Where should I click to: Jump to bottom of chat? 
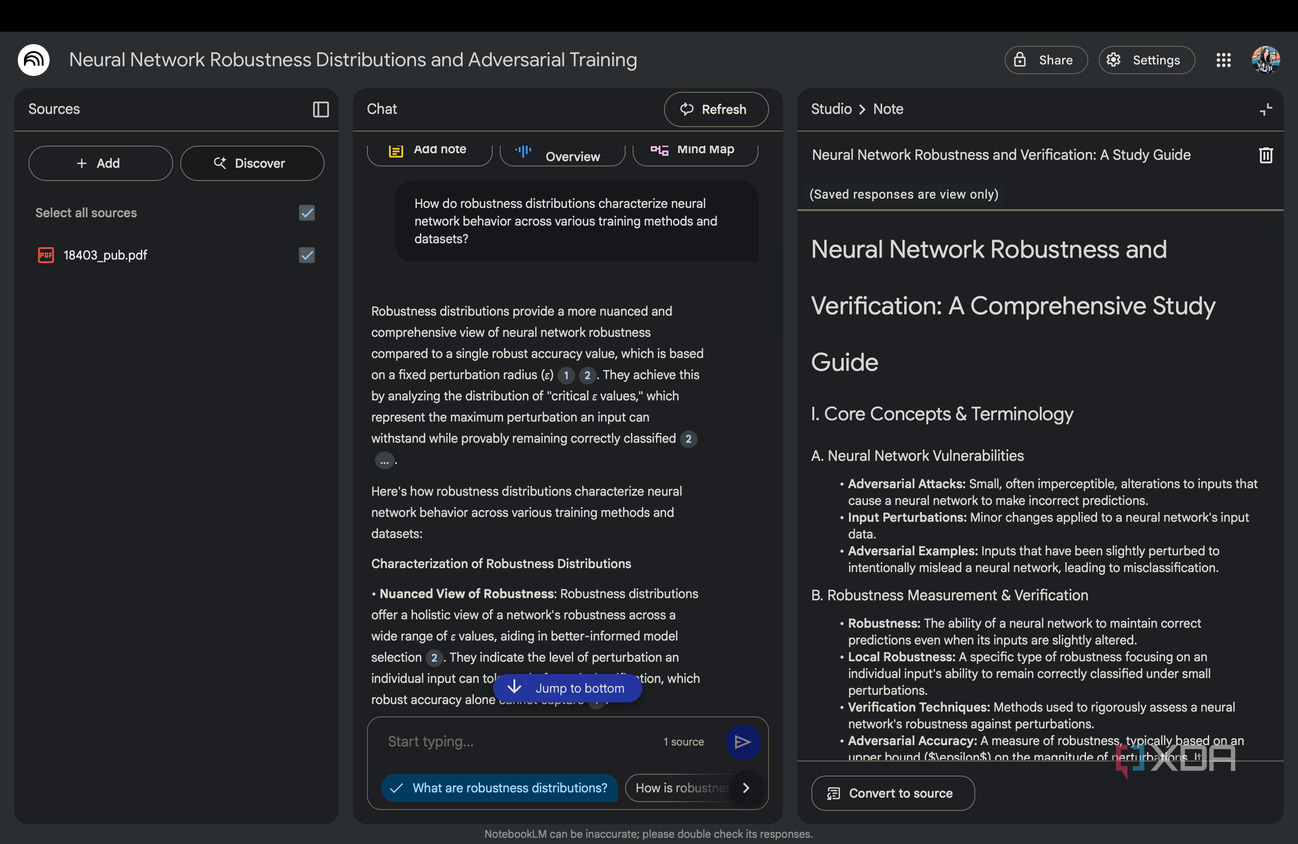tap(567, 688)
